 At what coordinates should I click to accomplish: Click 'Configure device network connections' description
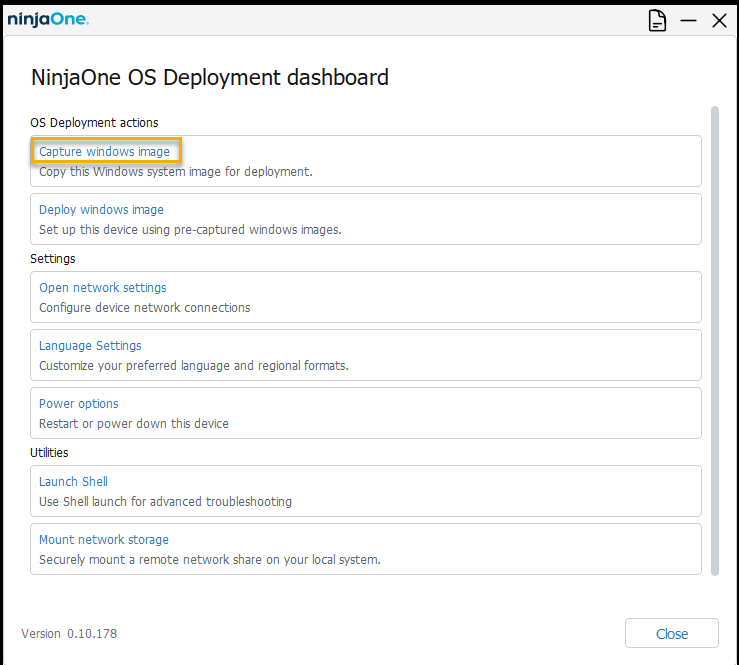tap(145, 308)
